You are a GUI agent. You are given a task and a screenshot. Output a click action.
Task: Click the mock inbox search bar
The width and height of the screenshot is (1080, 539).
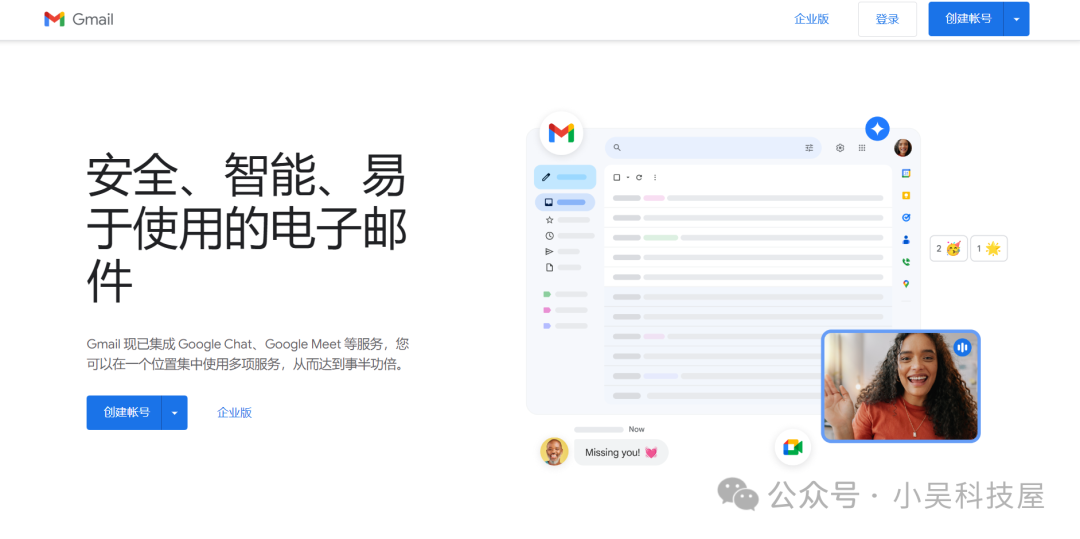[x=713, y=147]
